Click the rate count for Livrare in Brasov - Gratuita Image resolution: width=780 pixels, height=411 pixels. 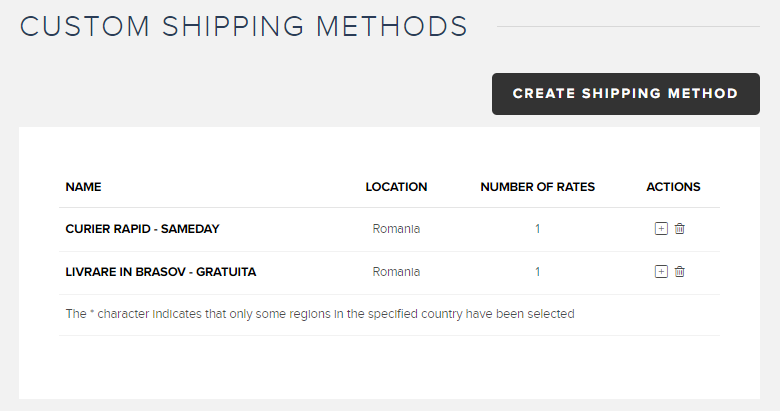tap(537, 272)
